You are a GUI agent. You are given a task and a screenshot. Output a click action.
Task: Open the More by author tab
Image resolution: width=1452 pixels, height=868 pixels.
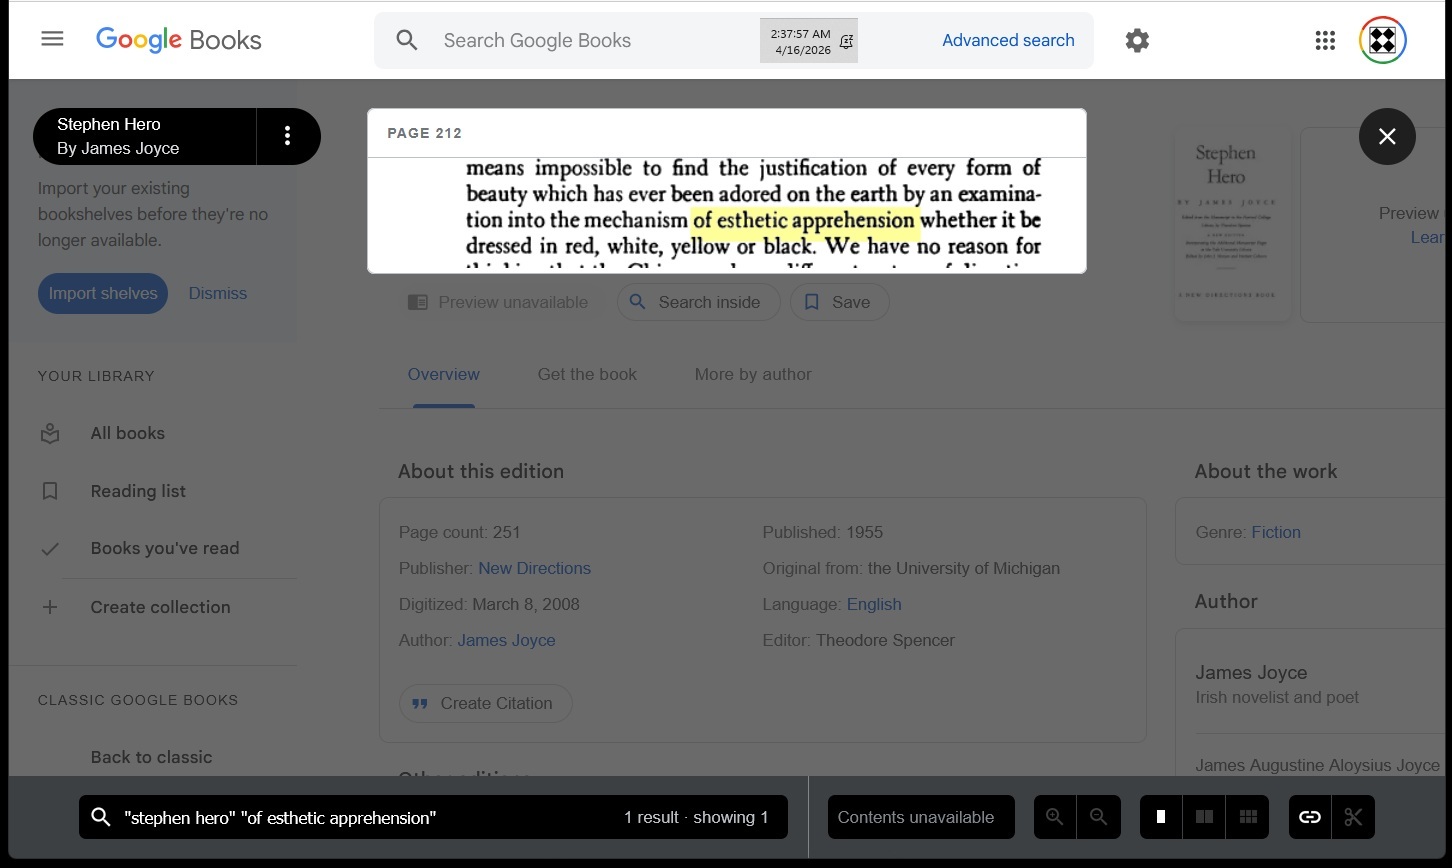tap(753, 374)
